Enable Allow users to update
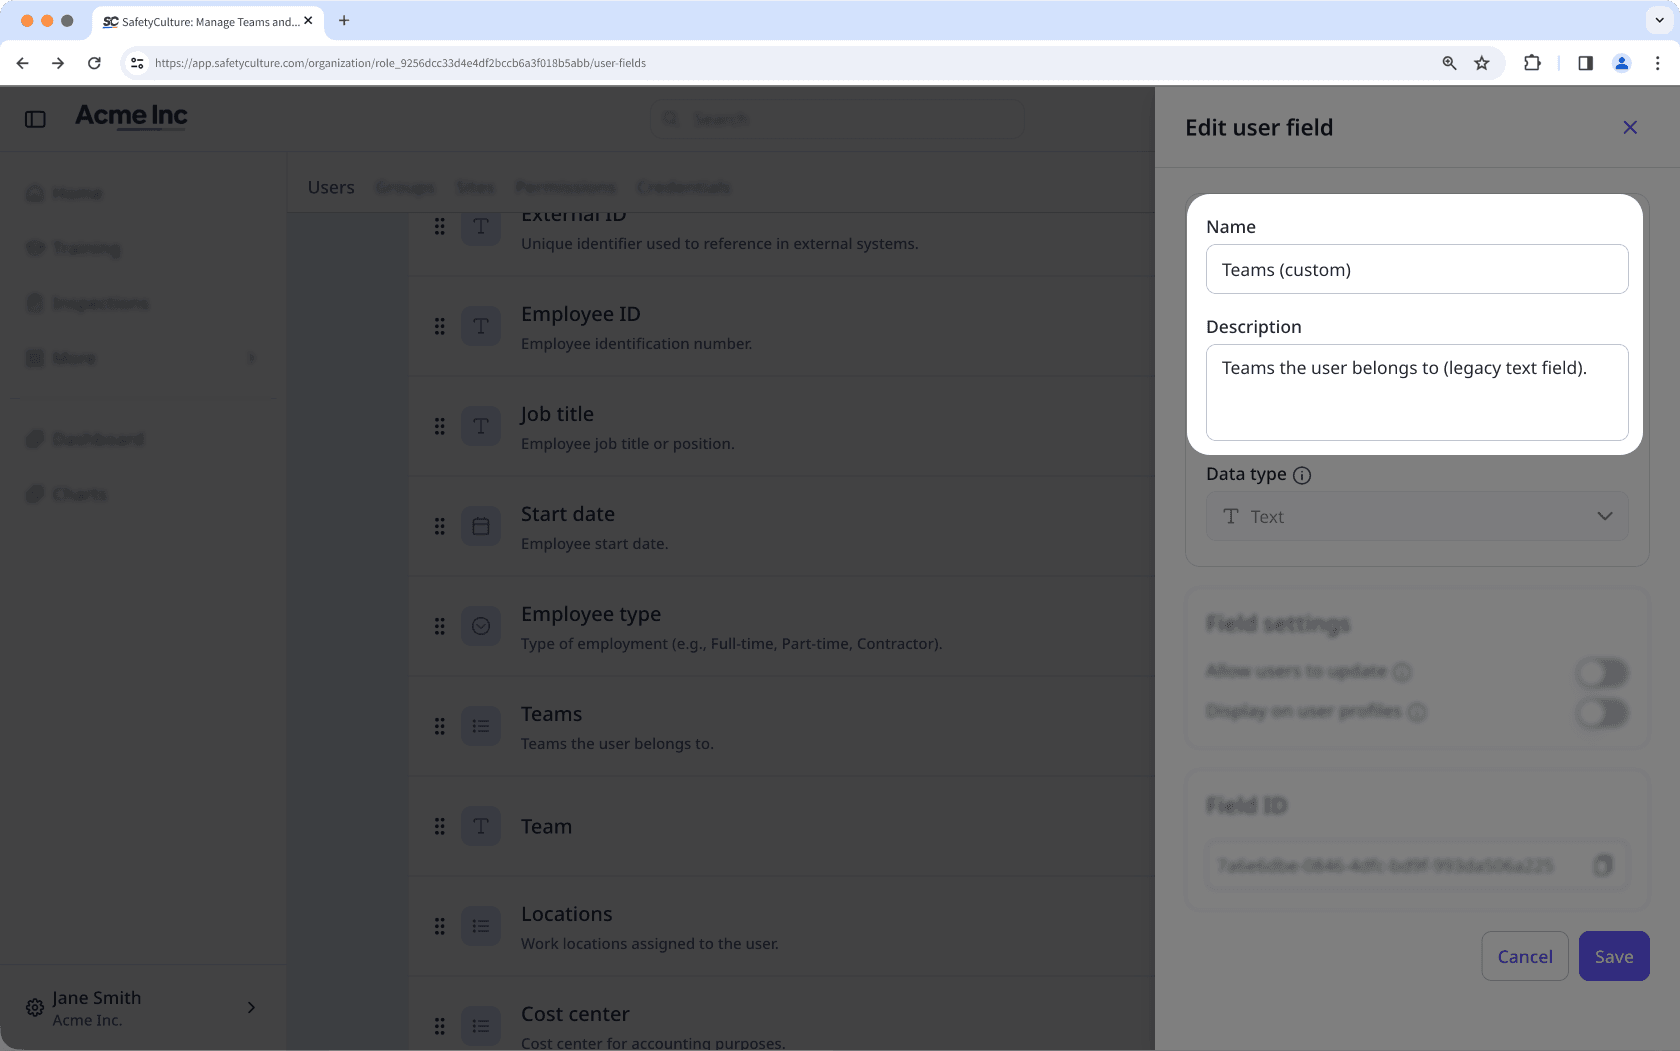Image resolution: width=1680 pixels, height=1051 pixels. click(1602, 672)
